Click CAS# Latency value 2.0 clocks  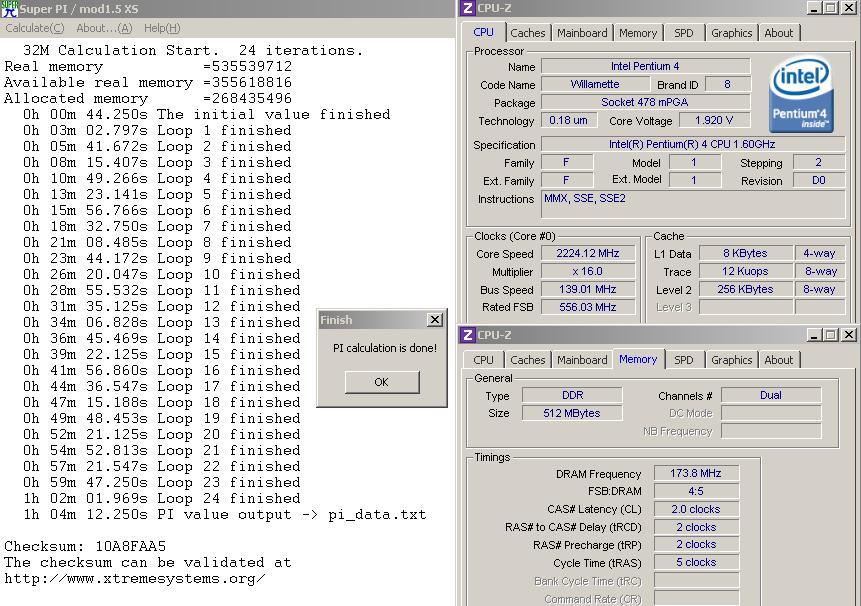coord(696,509)
